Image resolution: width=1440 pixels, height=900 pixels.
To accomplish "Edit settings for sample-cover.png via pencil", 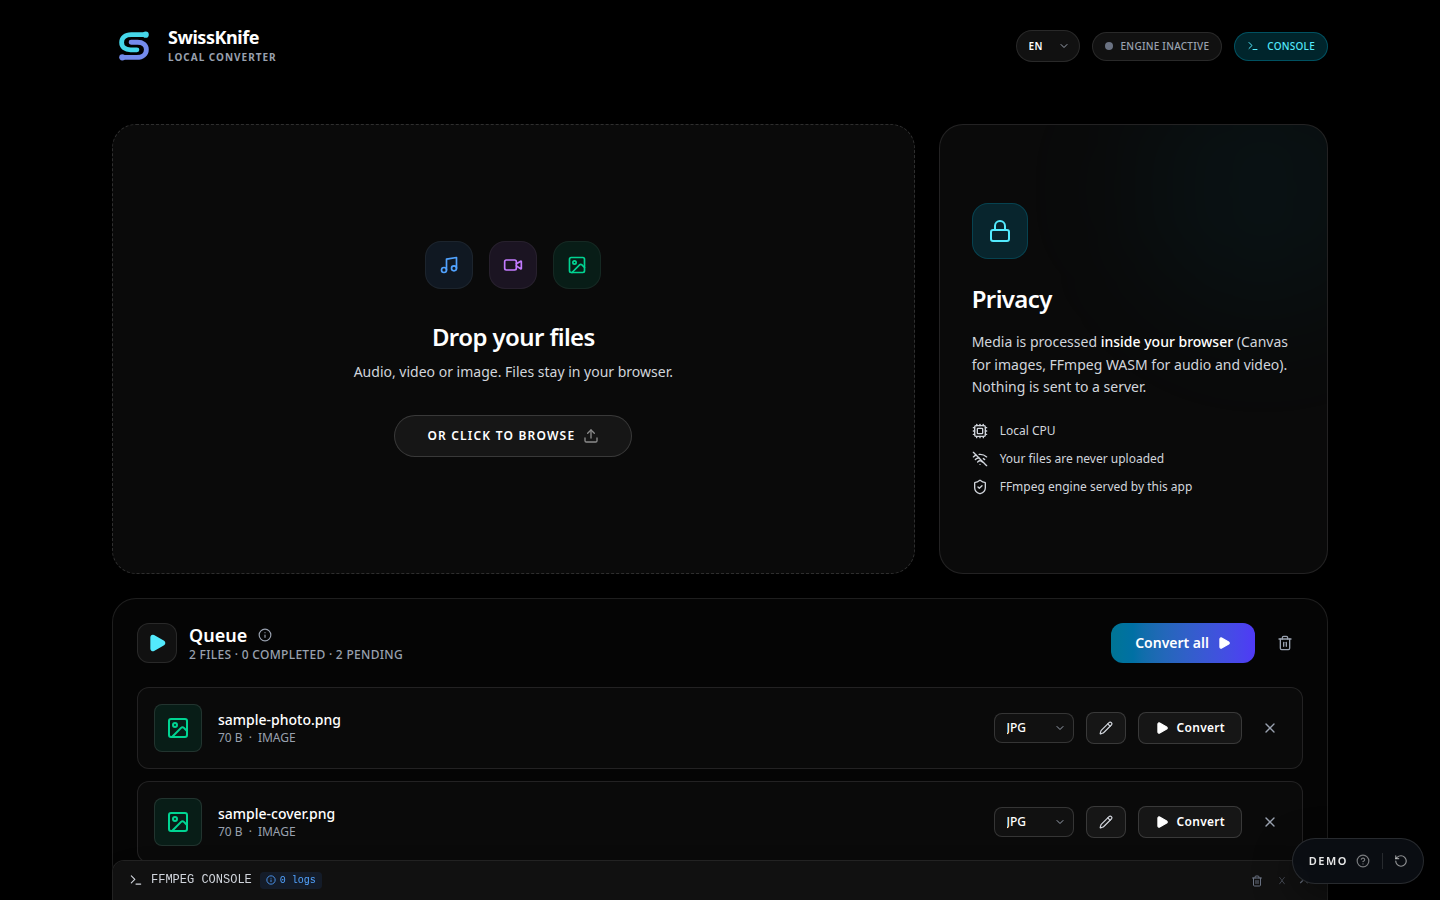I will pyautogui.click(x=1106, y=822).
